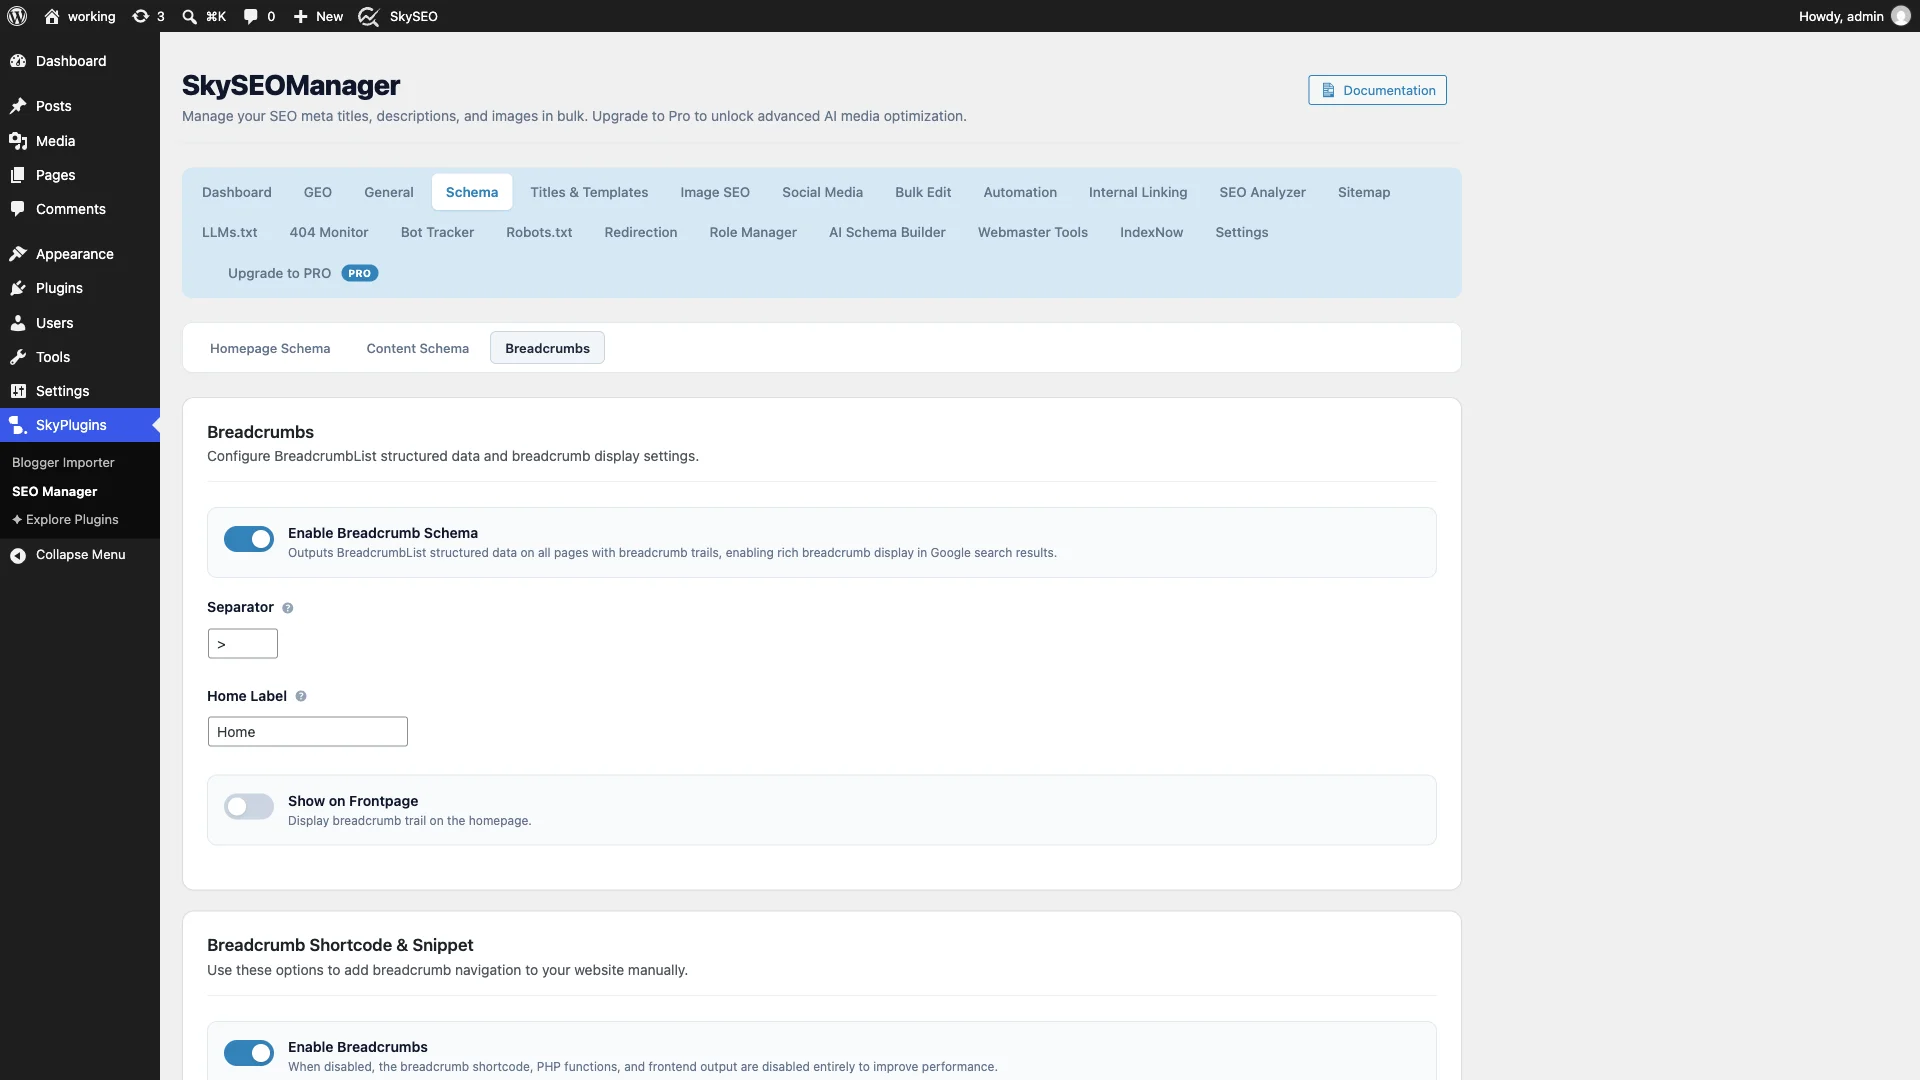This screenshot has width=1920, height=1080.
Task: Click the Tools wrench icon
Action: 18,357
